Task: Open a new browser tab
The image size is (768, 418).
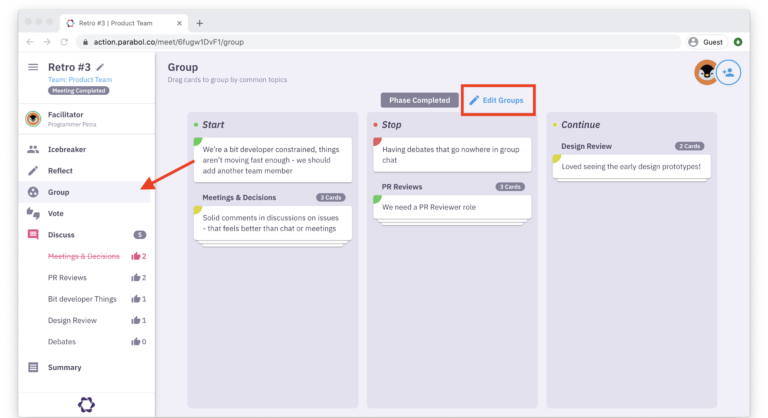Action: [200, 22]
